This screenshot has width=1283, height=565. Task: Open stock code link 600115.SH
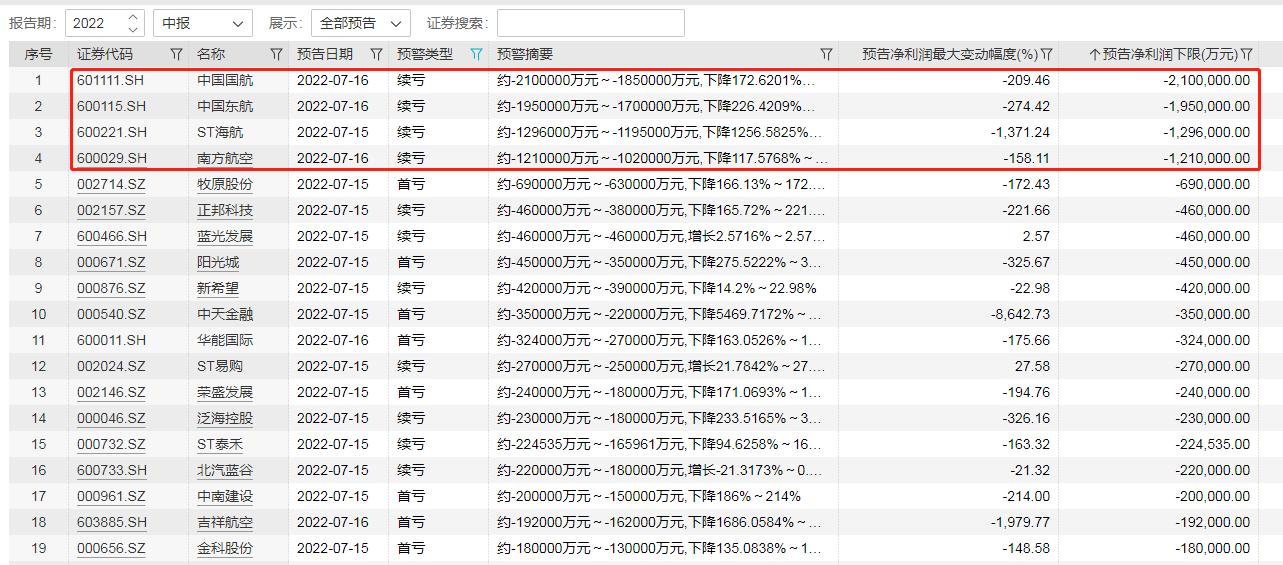click(111, 106)
